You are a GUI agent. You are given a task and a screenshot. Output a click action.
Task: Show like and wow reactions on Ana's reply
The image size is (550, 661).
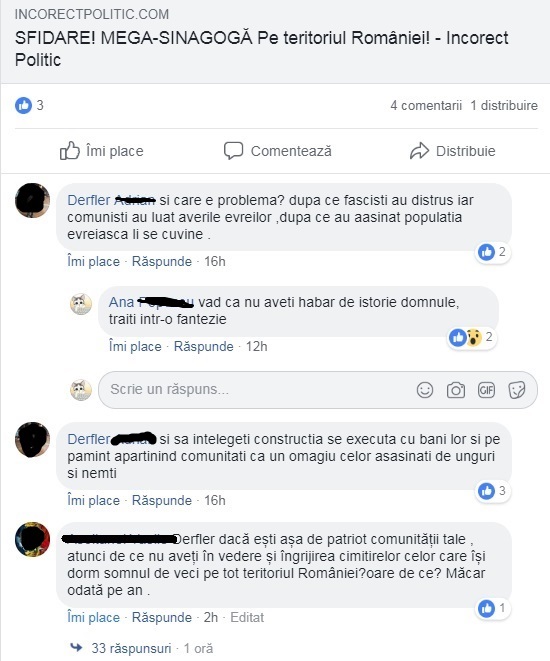pyautogui.click(x=471, y=337)
